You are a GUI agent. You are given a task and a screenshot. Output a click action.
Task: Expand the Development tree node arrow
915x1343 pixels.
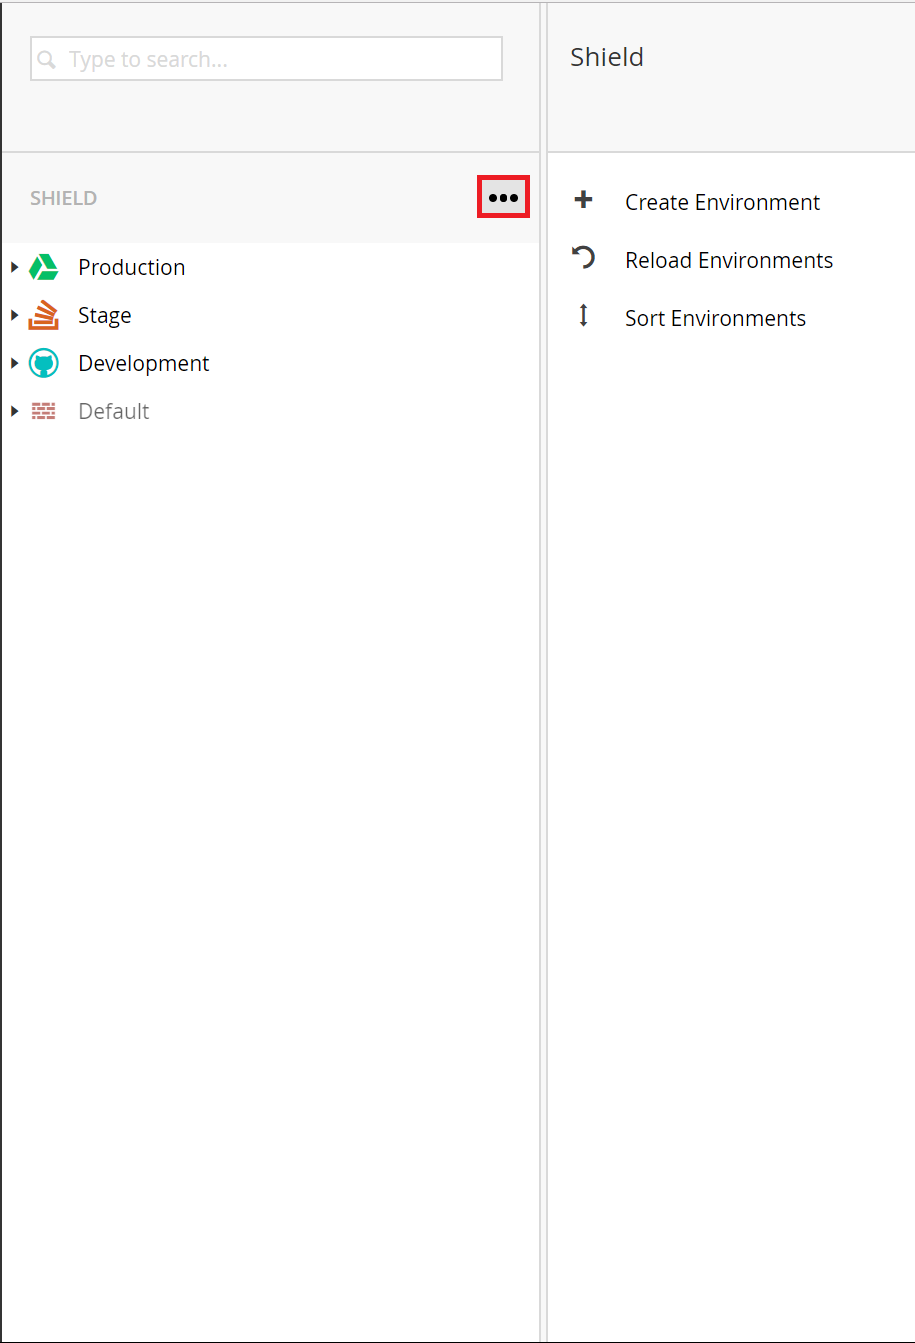(x=14, y=363)
